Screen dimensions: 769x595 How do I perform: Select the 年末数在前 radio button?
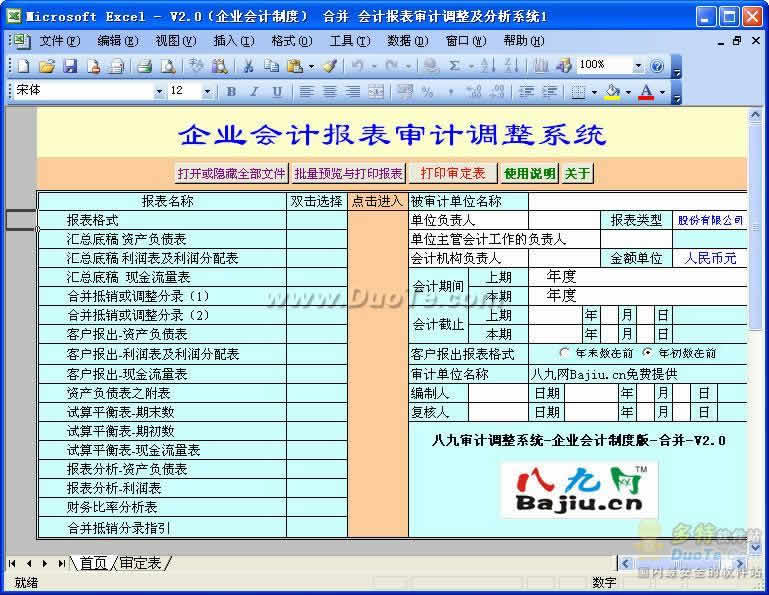pos(564,353)
